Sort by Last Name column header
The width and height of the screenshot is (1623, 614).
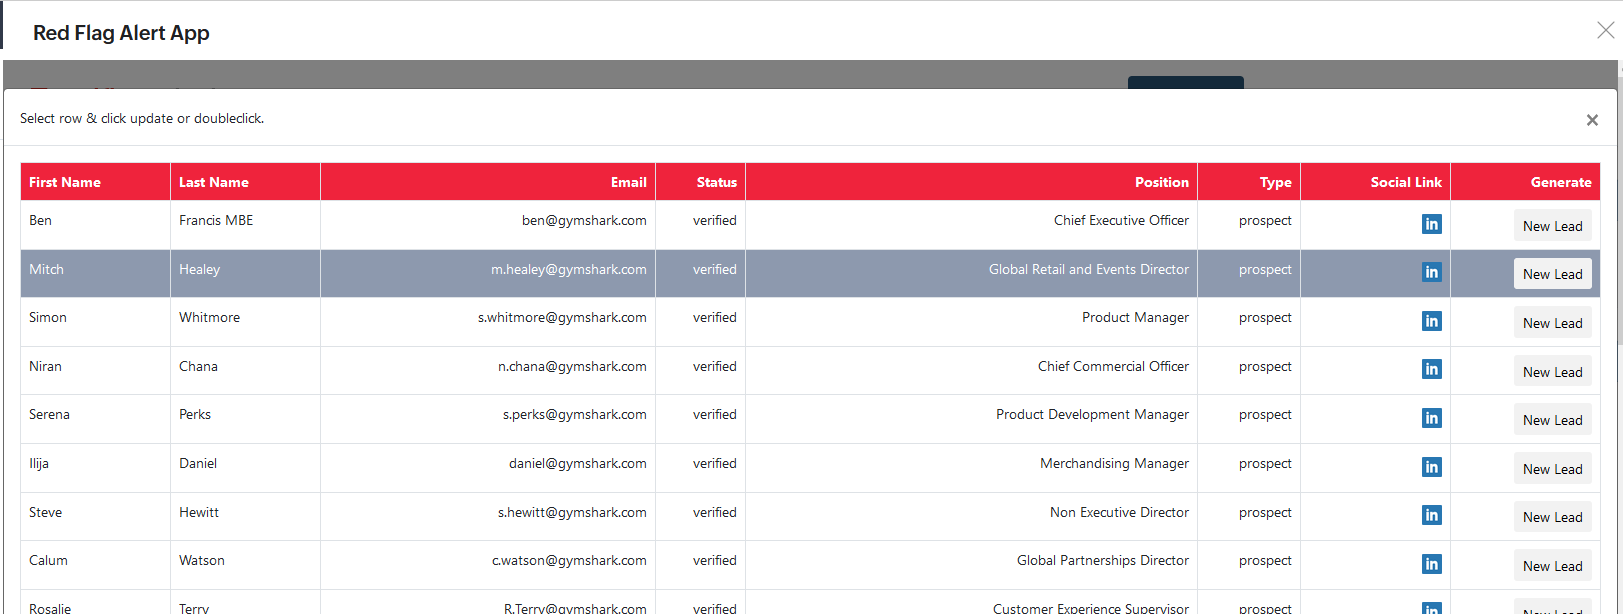[245, 182]
